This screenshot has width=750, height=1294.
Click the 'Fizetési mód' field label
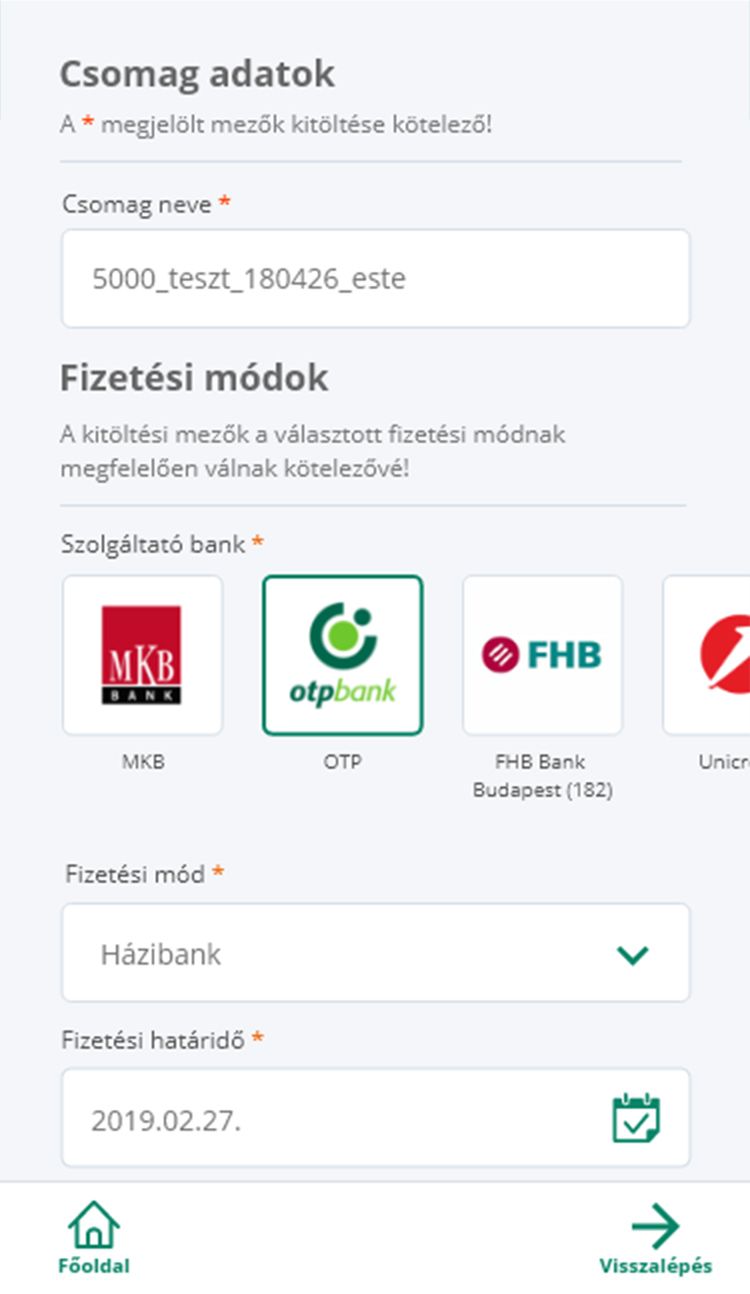(135, 874)
